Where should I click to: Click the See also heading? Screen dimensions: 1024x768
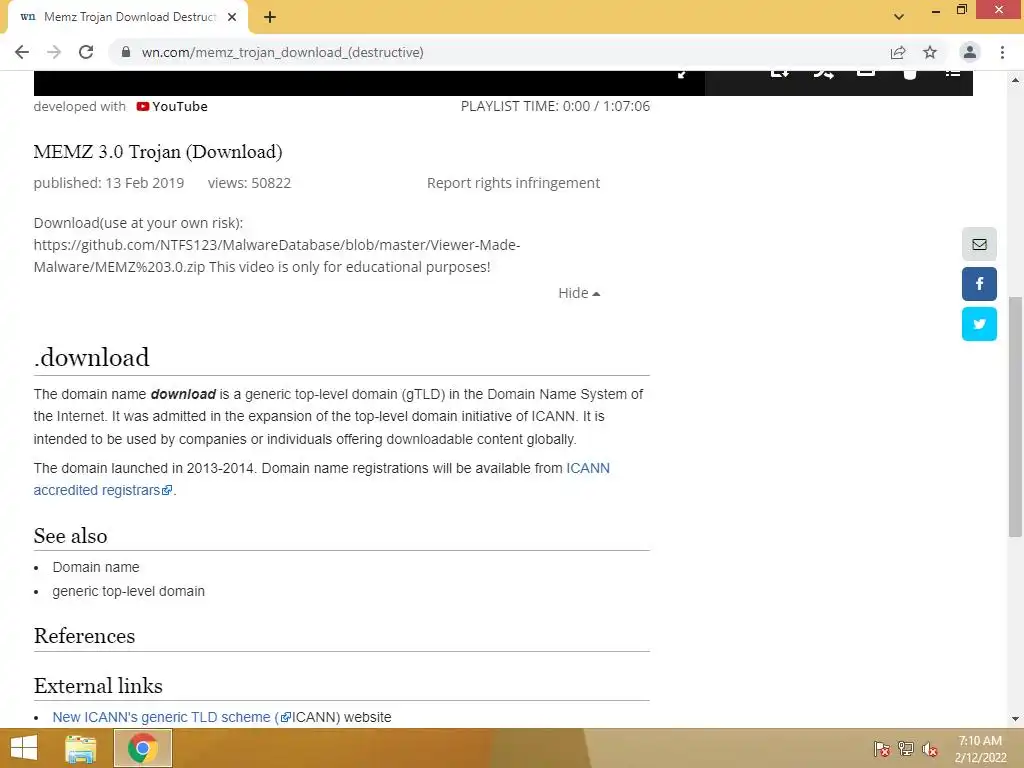point(71,536)
